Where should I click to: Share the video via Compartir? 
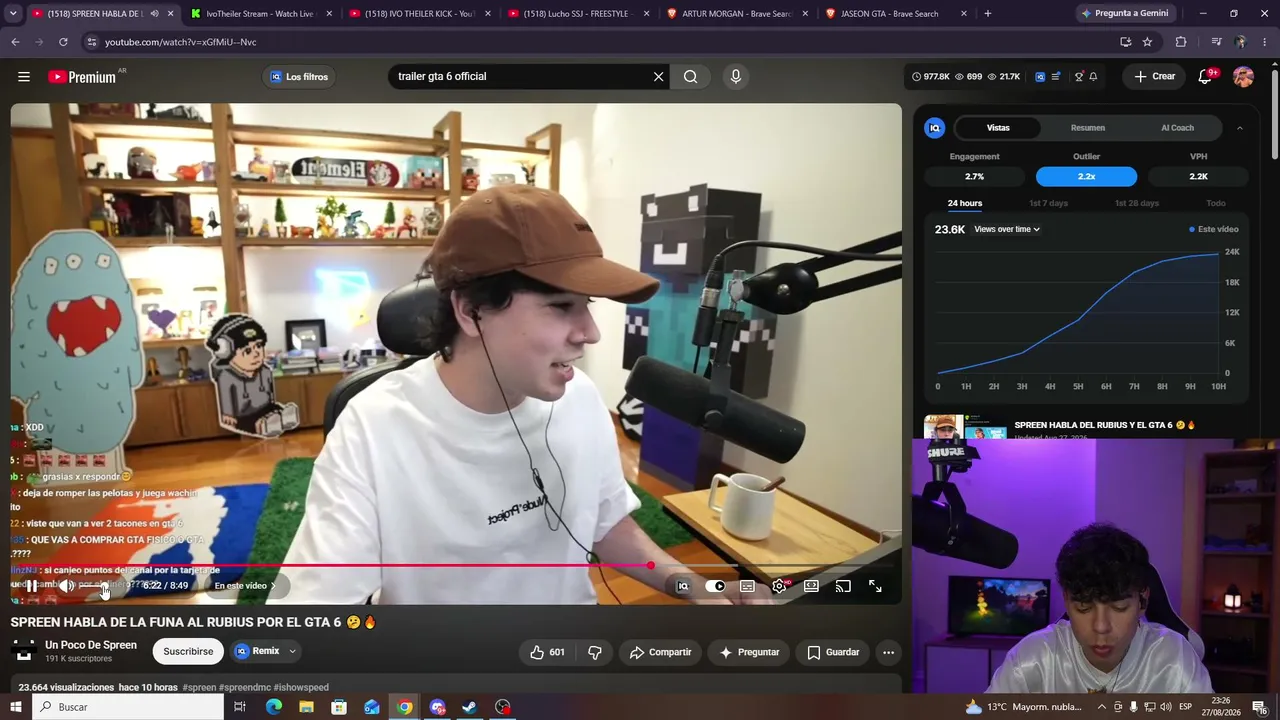(x=660, y=652)
